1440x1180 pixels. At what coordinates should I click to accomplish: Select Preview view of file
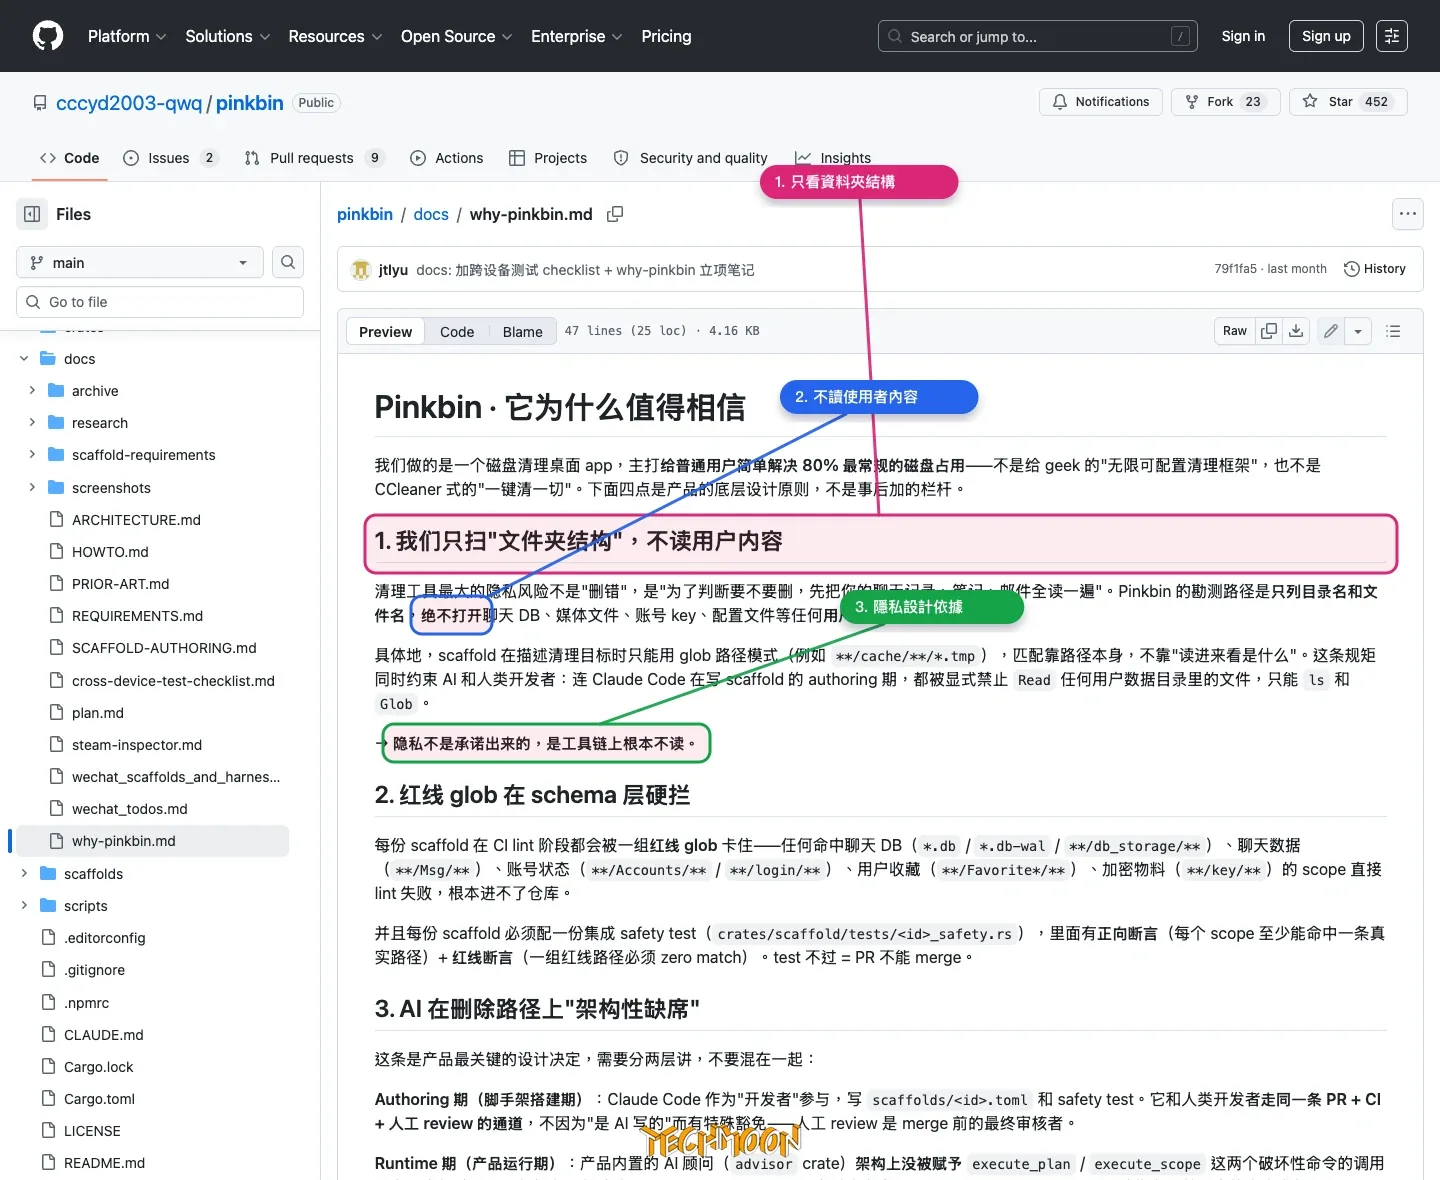[x=385, y=332]
